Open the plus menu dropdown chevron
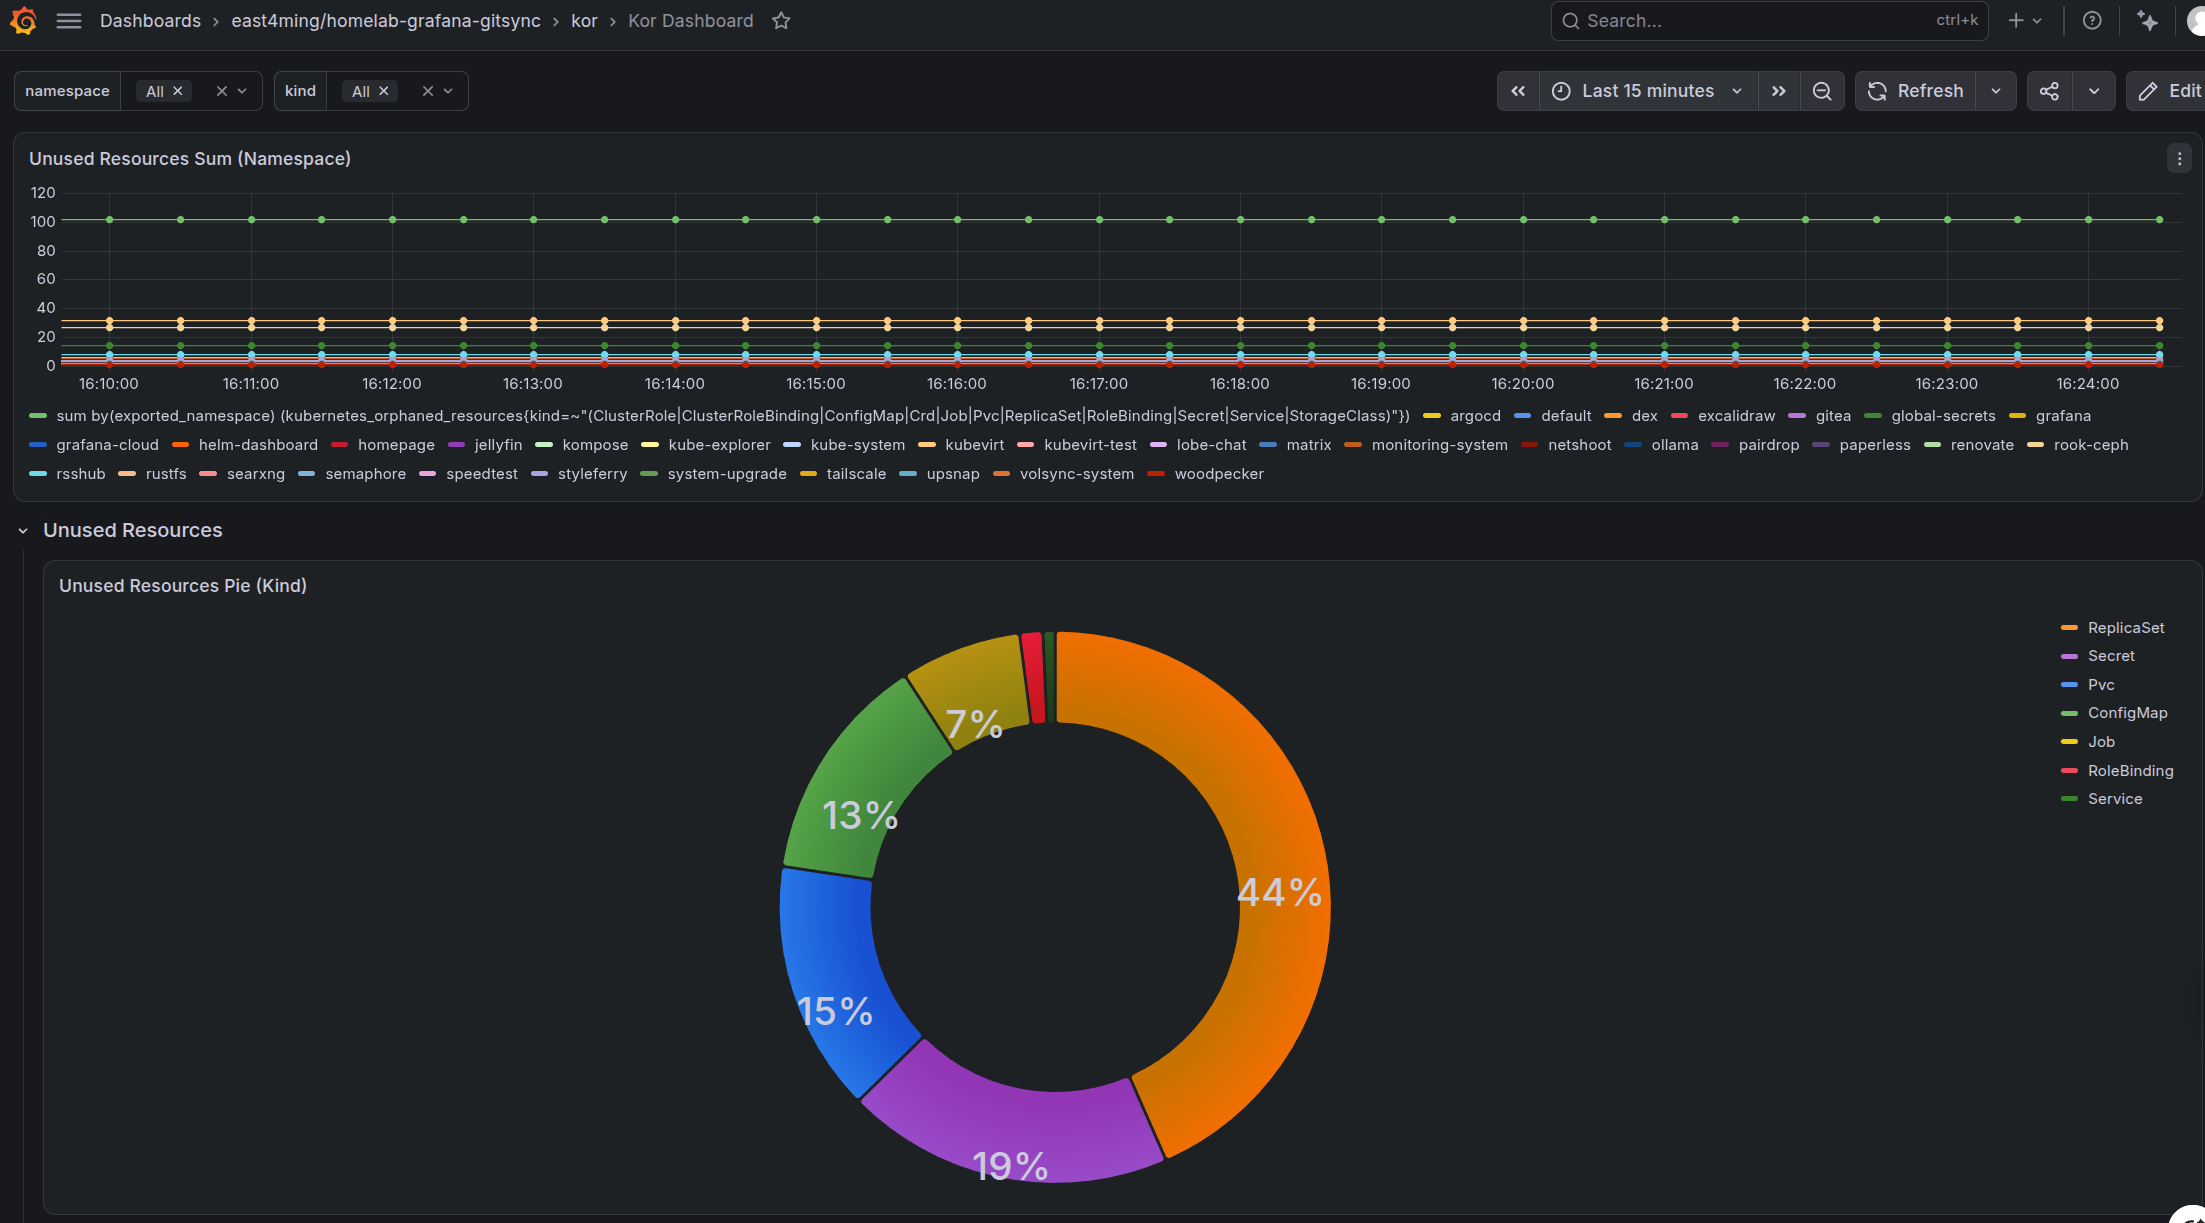2205x1223 pixels. (2037, 21)
